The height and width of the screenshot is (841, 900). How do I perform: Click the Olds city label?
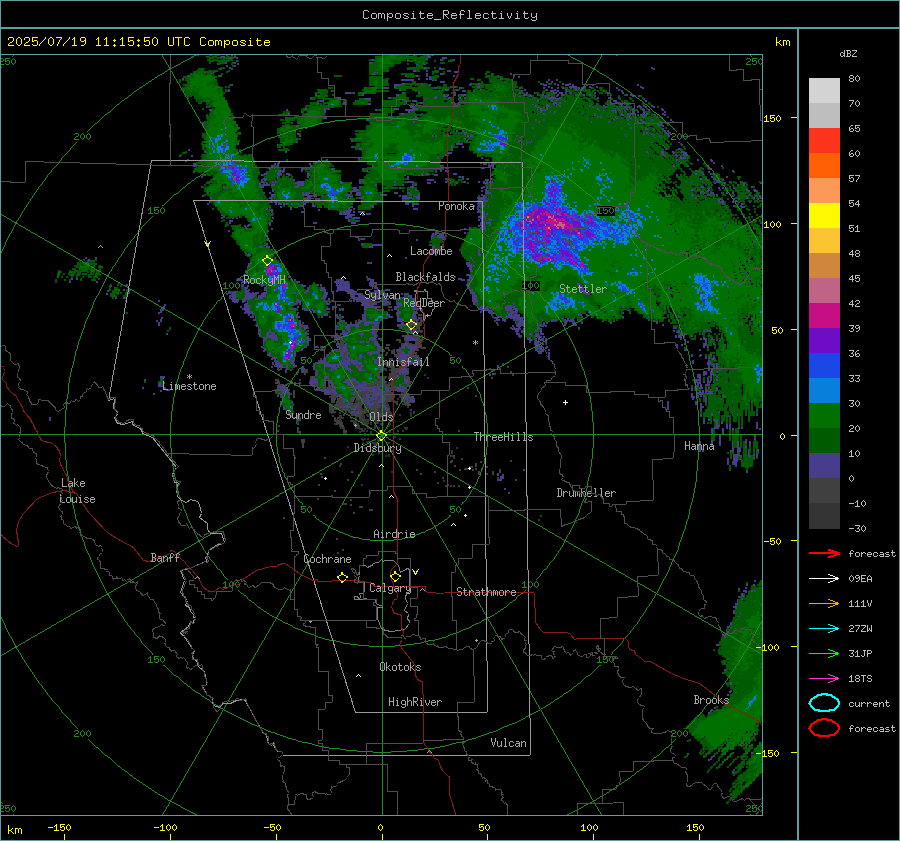coord(381,417)
